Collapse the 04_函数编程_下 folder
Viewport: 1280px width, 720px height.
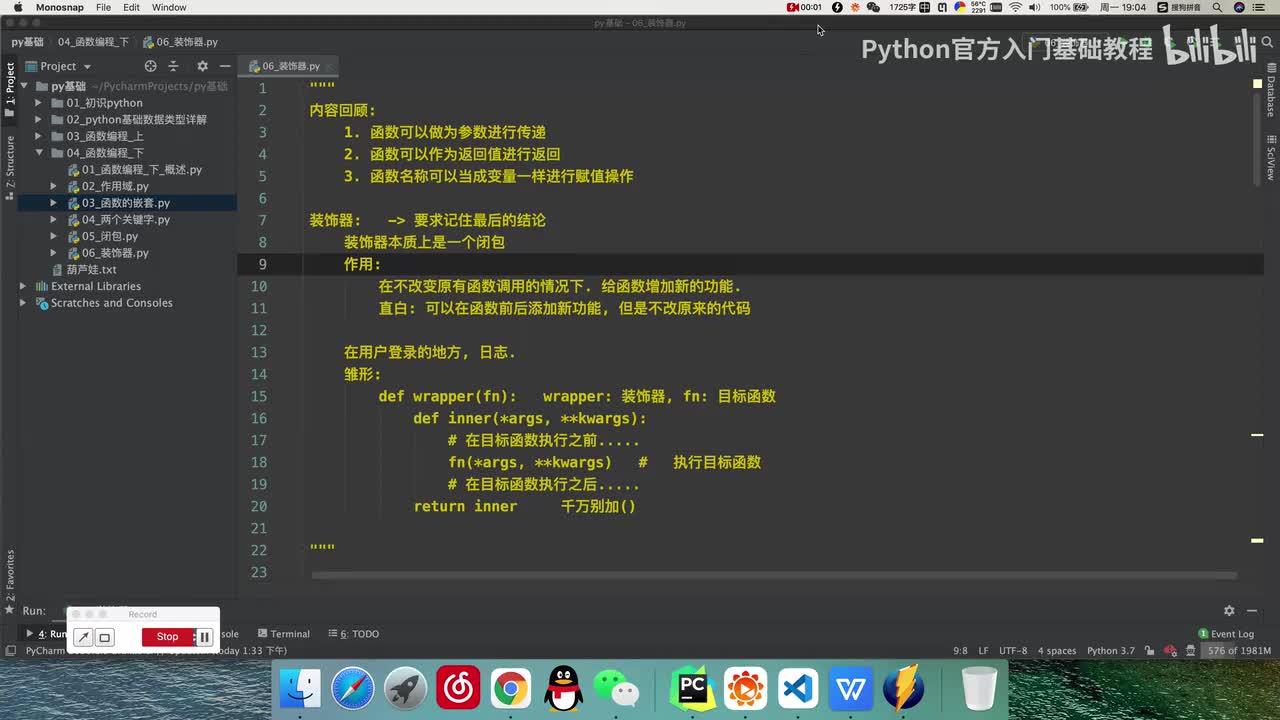(39, 153)
